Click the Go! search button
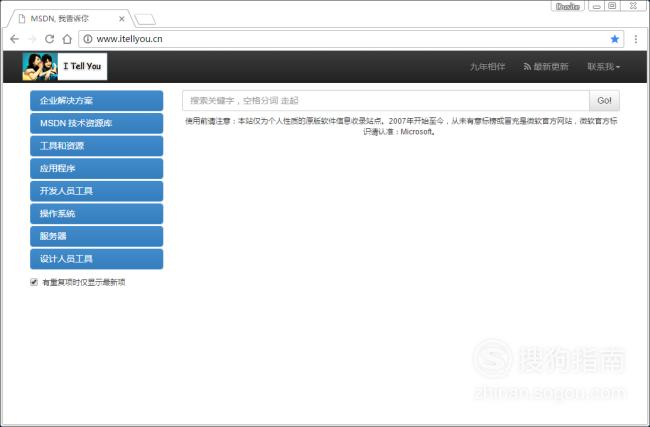The image size is (650, 427). coord(604,101)
